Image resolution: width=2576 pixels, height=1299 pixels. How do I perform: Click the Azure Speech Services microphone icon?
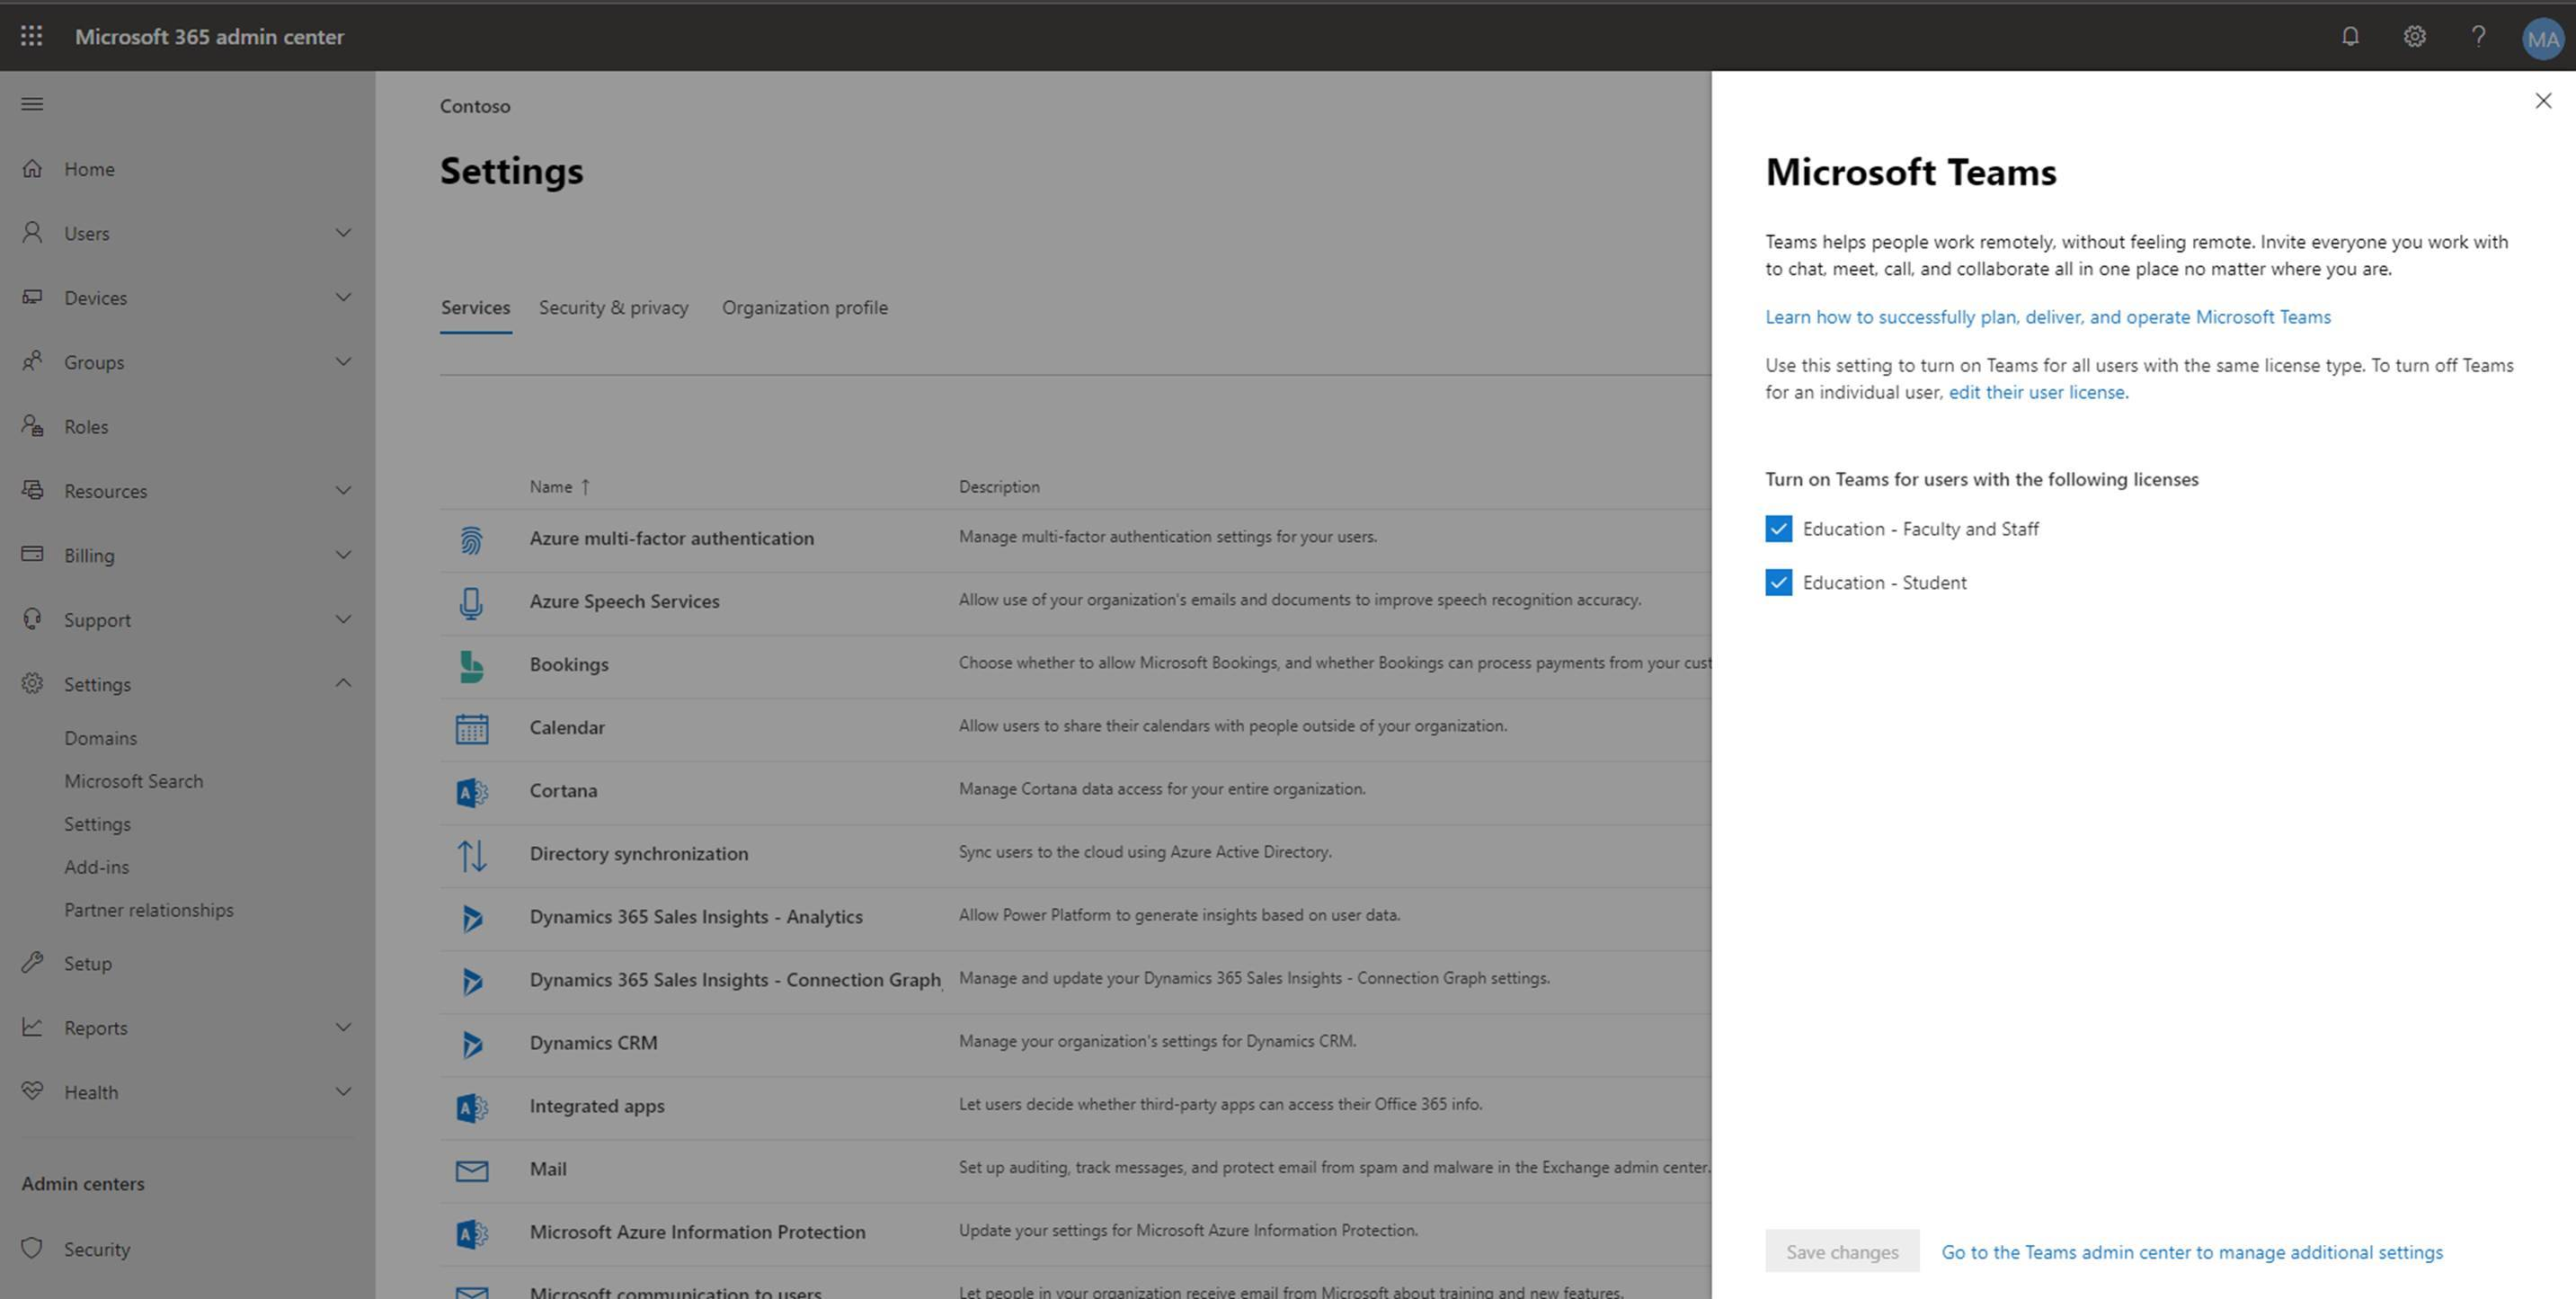click(x=469, y=600)
